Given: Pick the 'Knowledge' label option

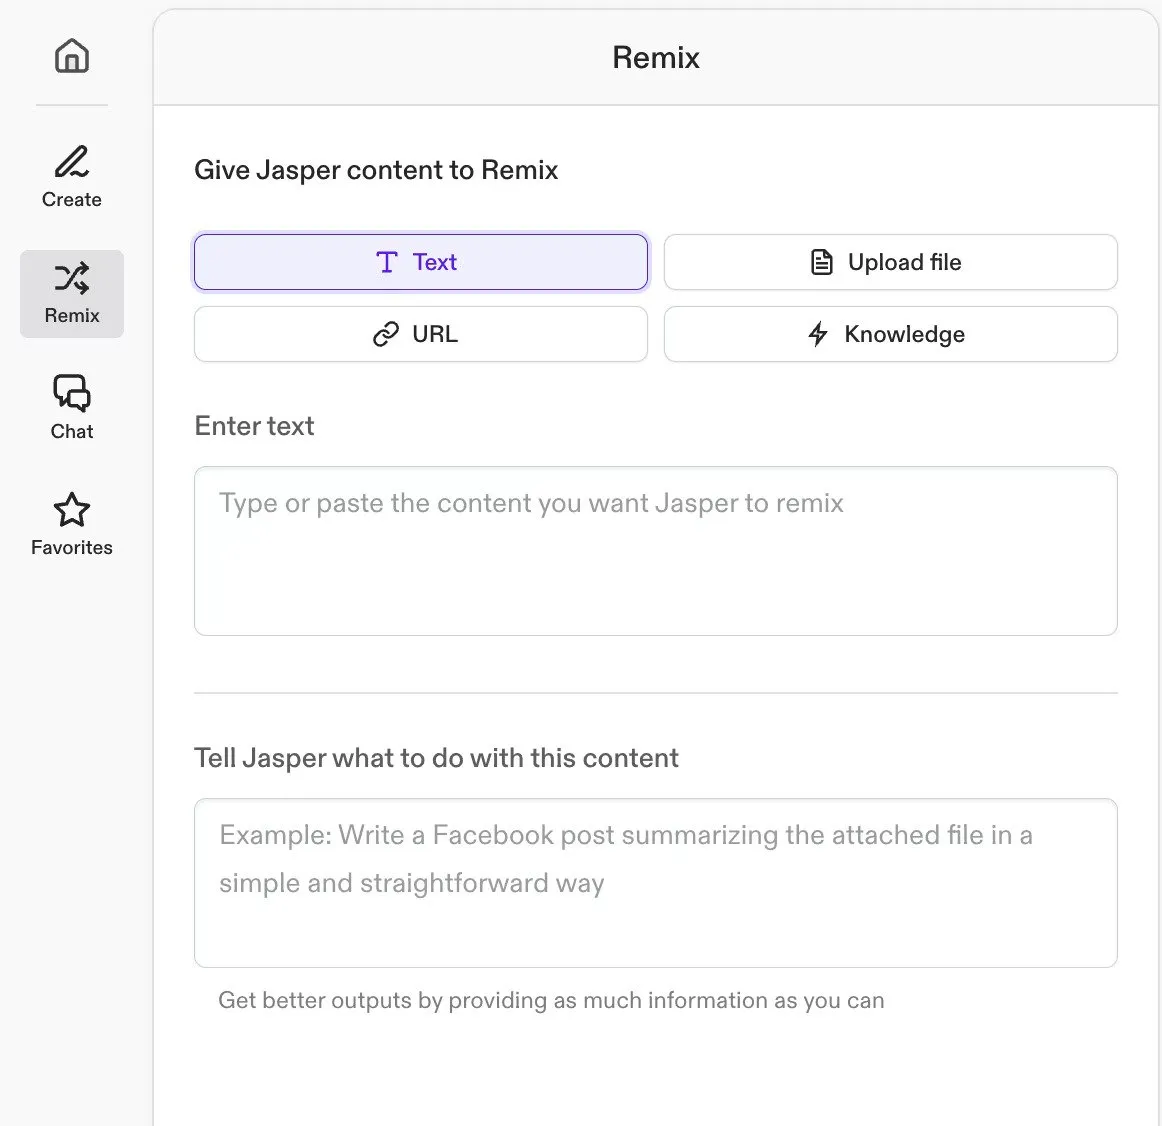Looking at the screenshot, I should click(x=904, y=334).
